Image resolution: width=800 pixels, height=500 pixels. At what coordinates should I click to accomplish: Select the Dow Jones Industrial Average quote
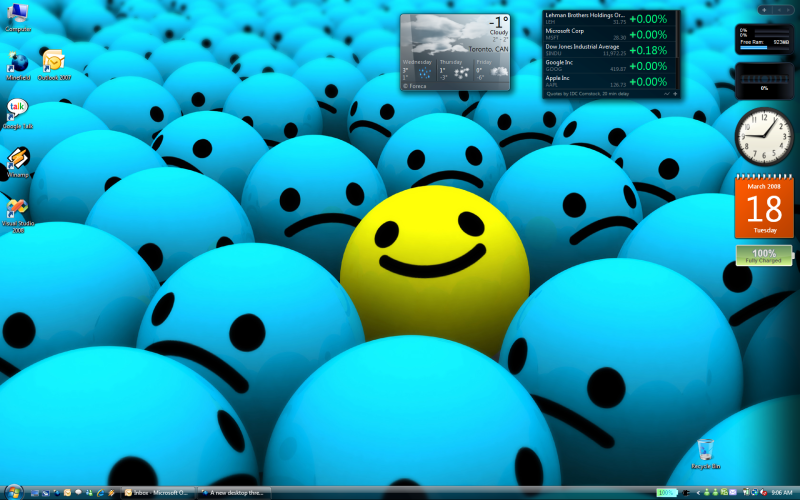pyautogui.click(x=609, y=50)
